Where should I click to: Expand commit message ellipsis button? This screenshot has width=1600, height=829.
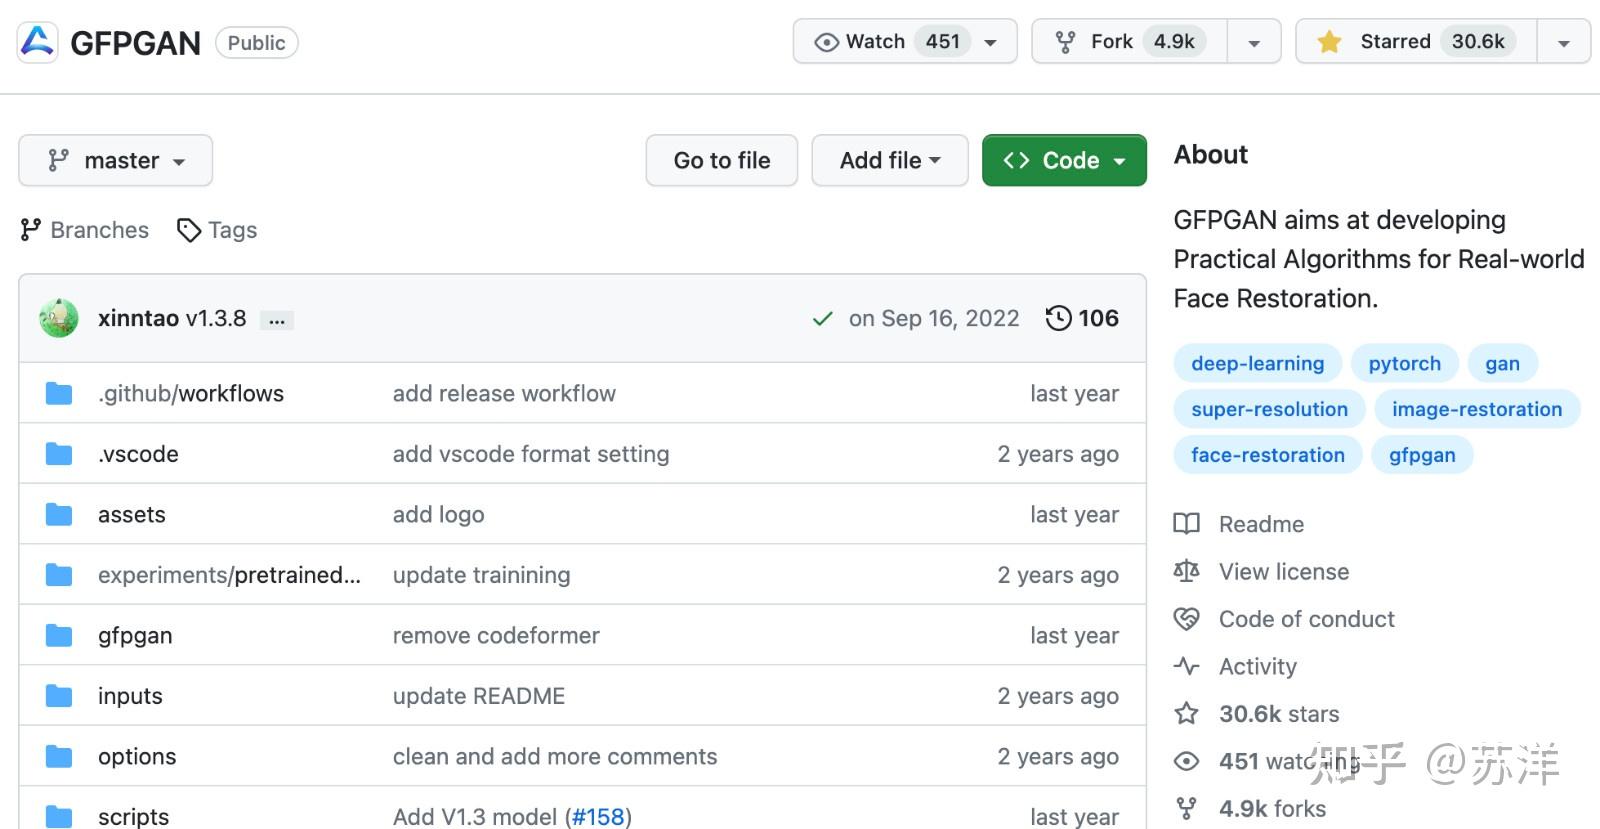coord(276,320)
